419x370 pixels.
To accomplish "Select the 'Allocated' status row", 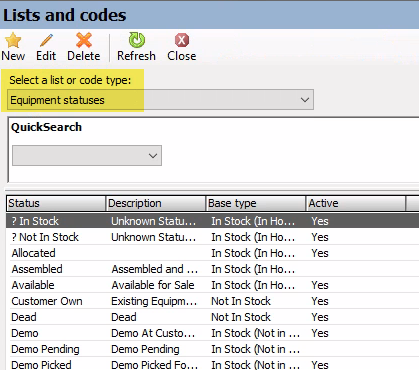I will click(x=213, y=253).
